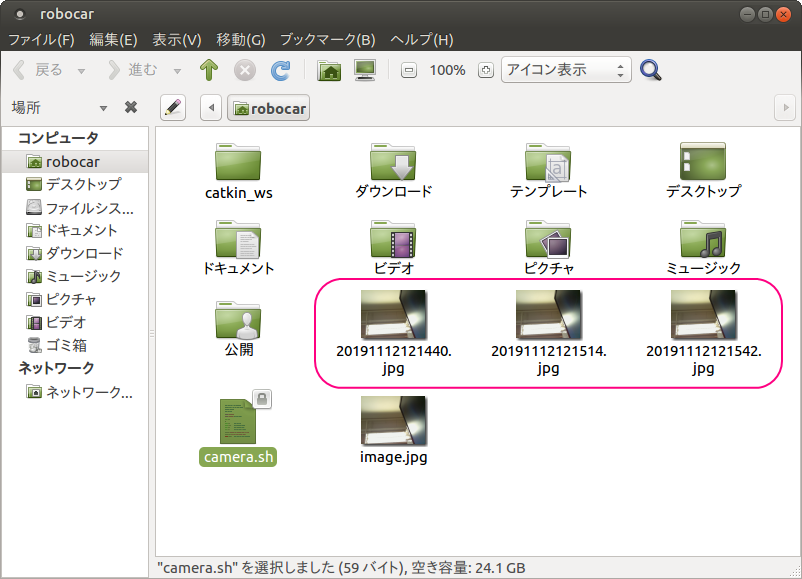This screenshot has width=802, height=579.
Task: Zoom out with the minus icon
Action: (x=408, y=70)
